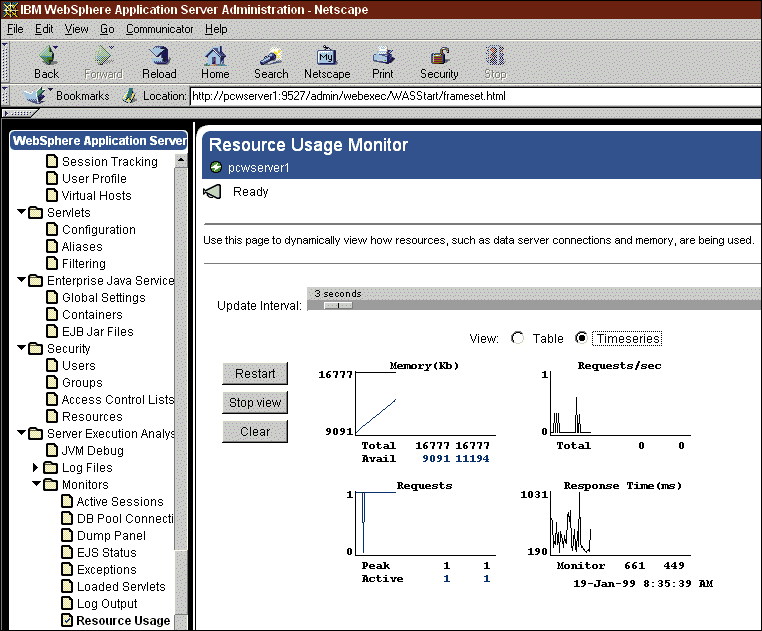Collapse the Enterprise Java Services folder
Image resolution: width=762 pixels, height=631 pixels.
[x=21, y=280]
